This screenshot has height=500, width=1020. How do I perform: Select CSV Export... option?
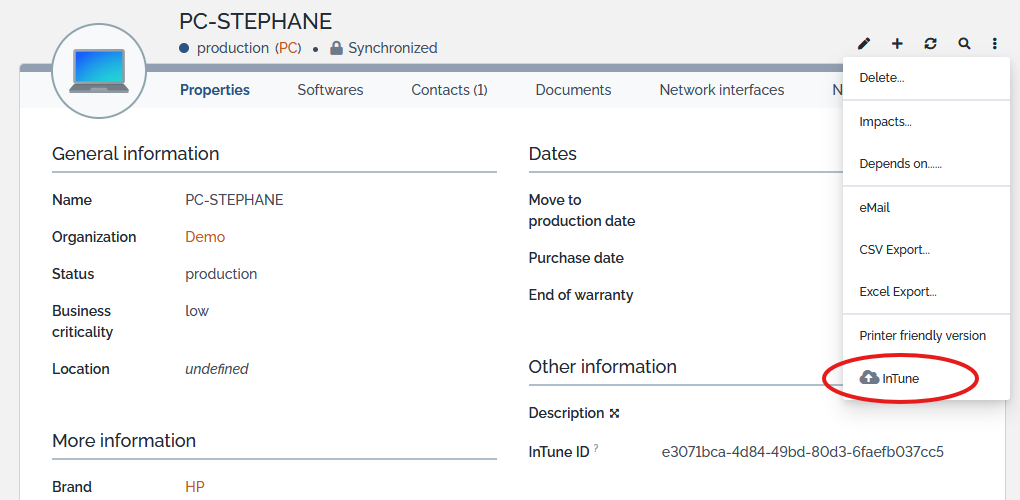coord(894,250)
